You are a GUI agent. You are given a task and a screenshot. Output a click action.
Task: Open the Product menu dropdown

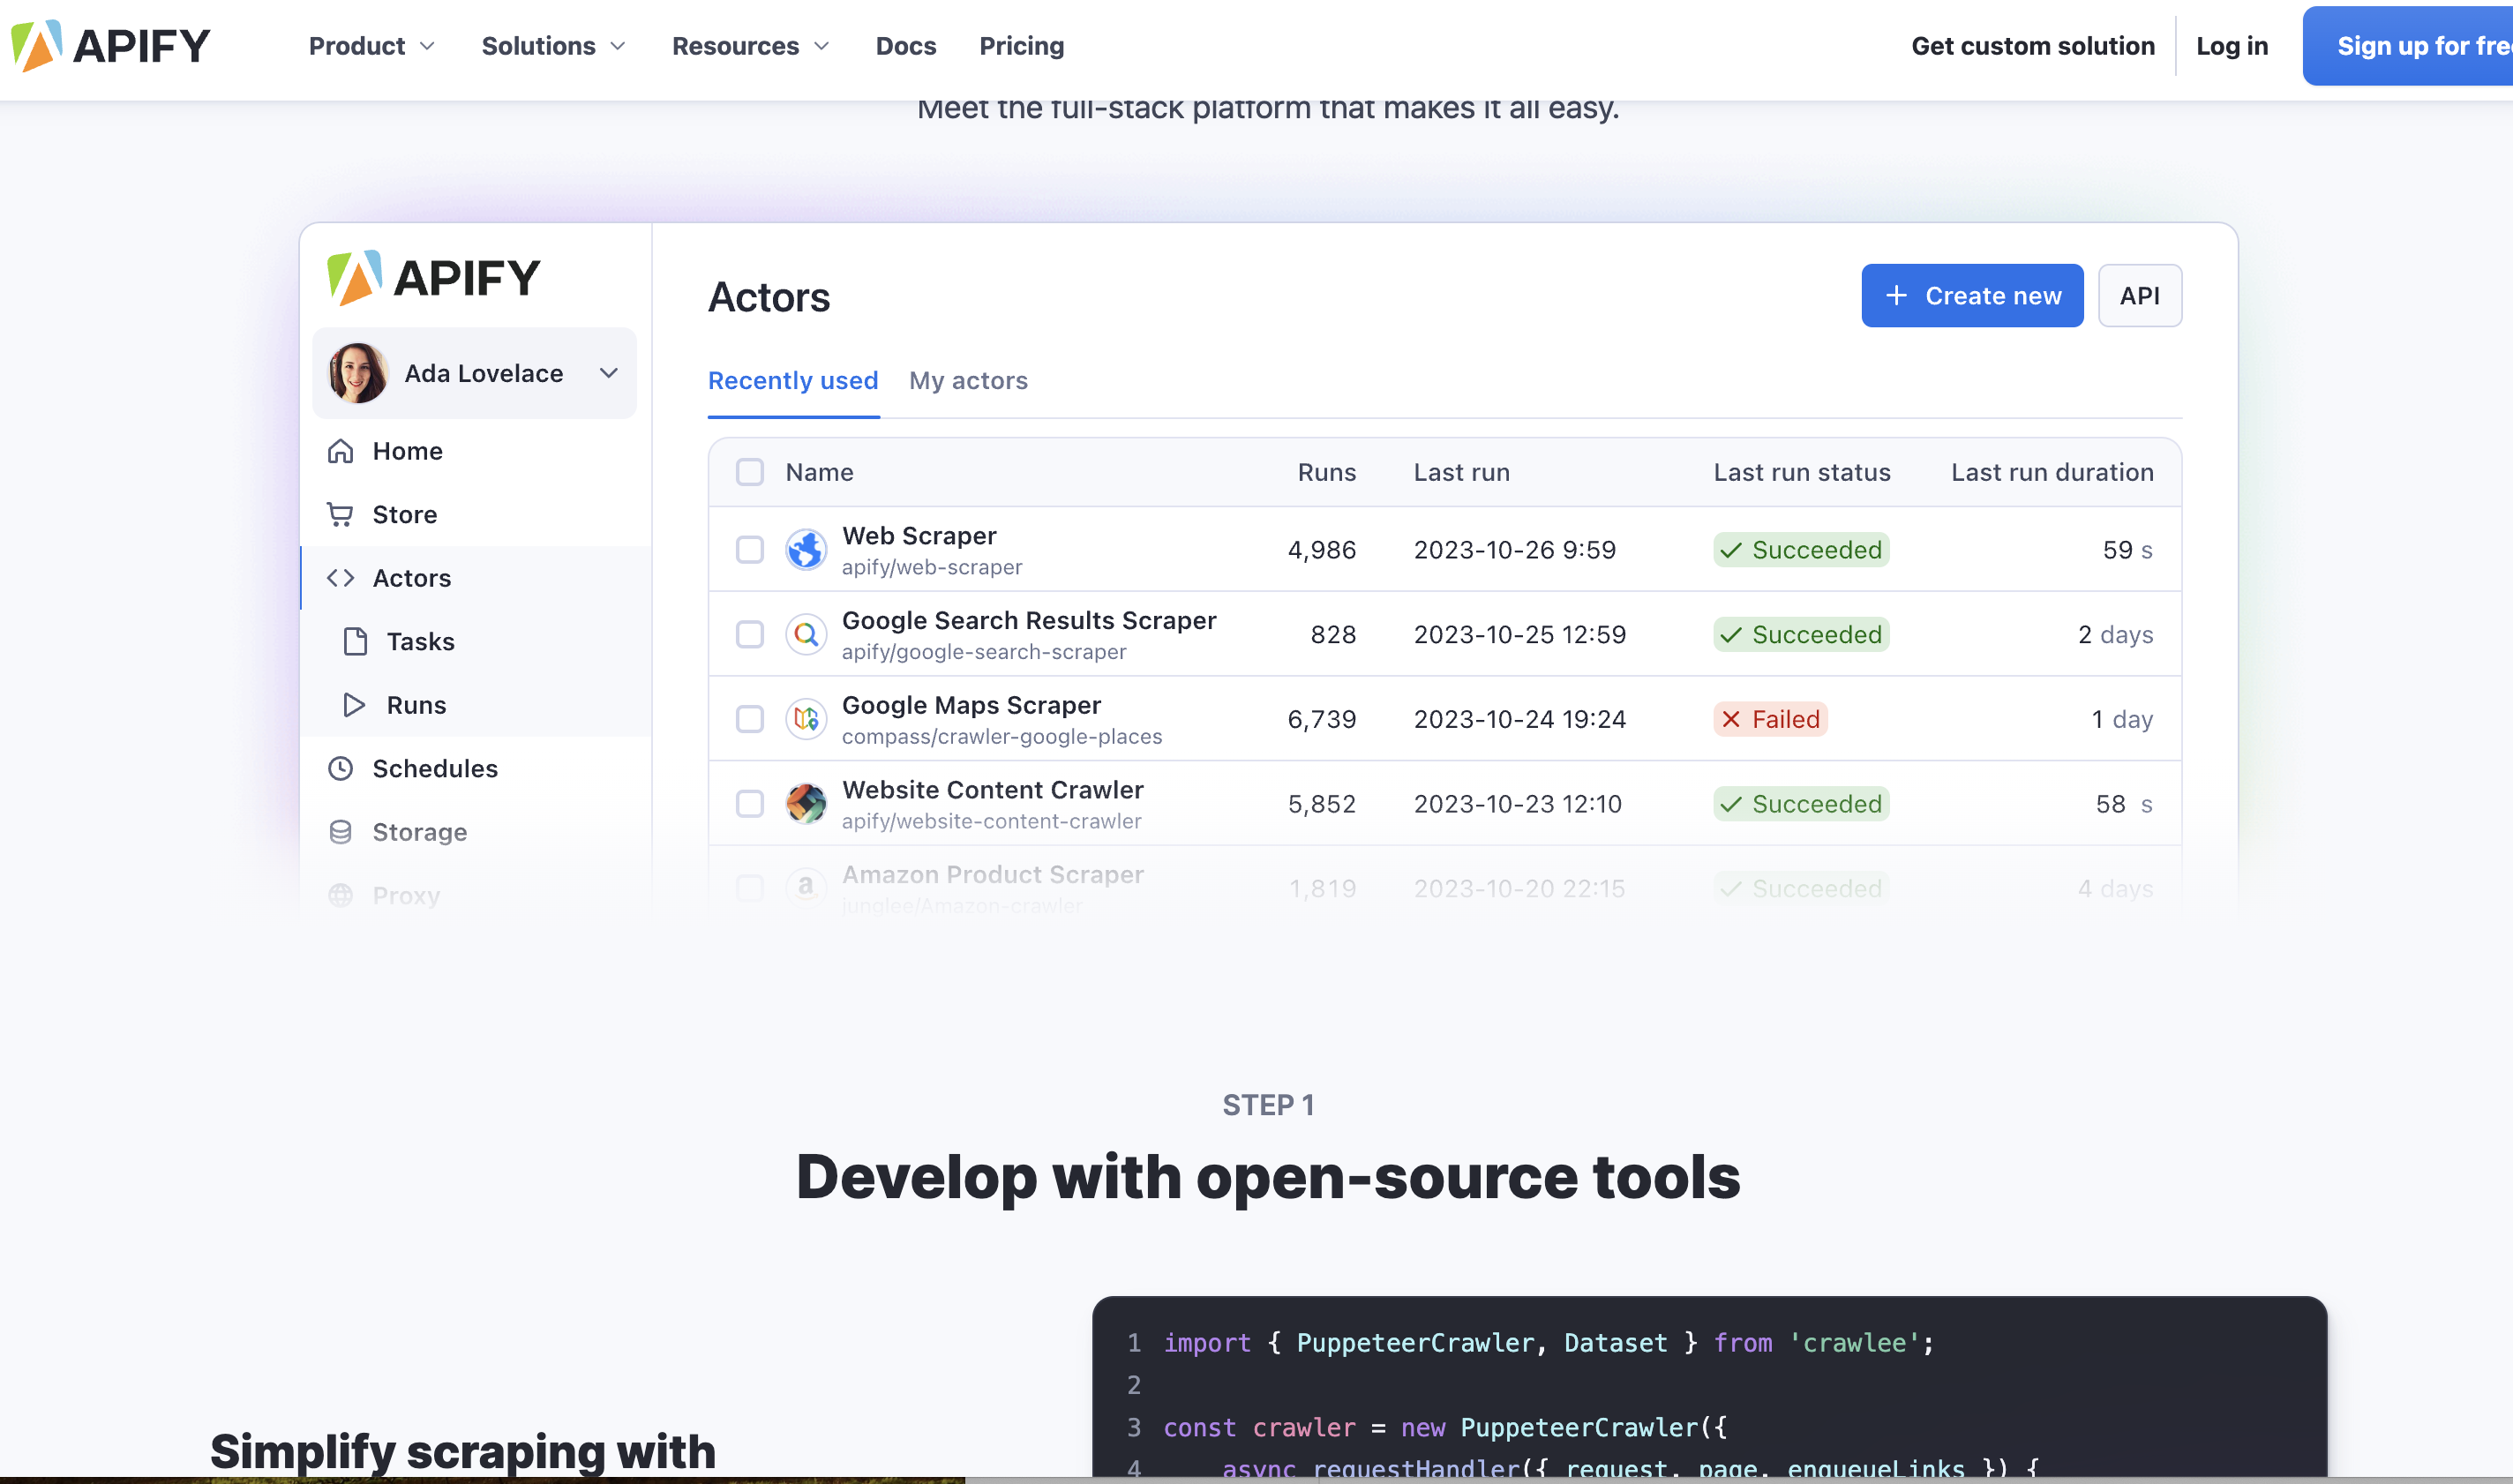click(x=371, y=46)
